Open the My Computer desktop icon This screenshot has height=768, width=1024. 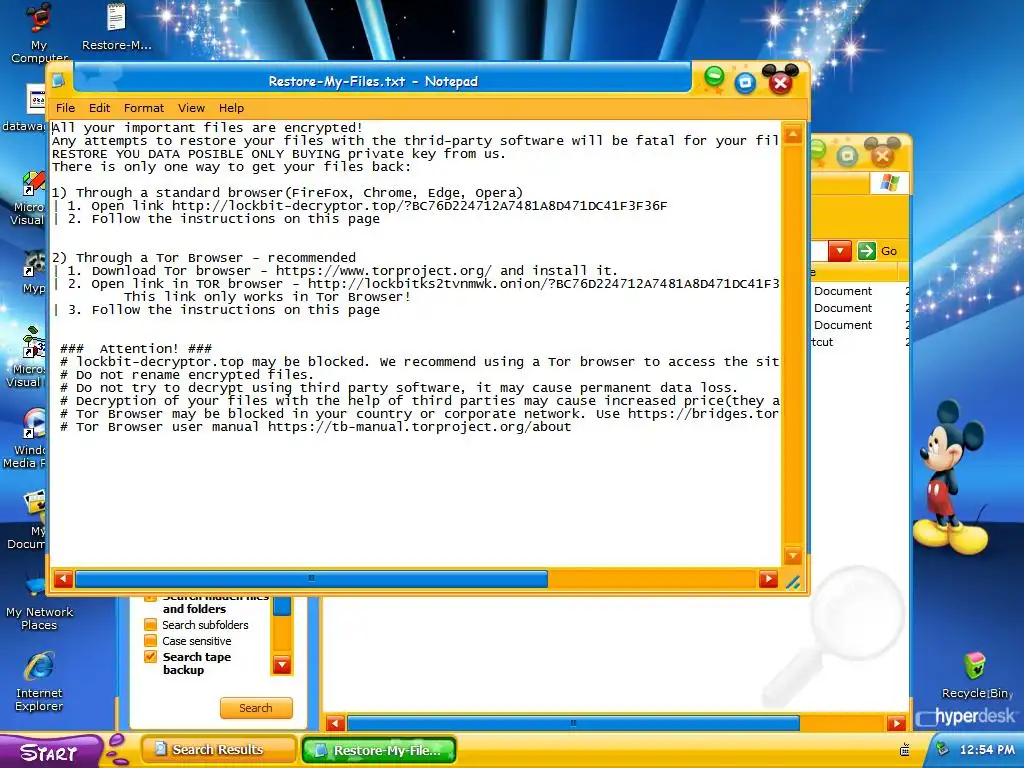[39, 33]
